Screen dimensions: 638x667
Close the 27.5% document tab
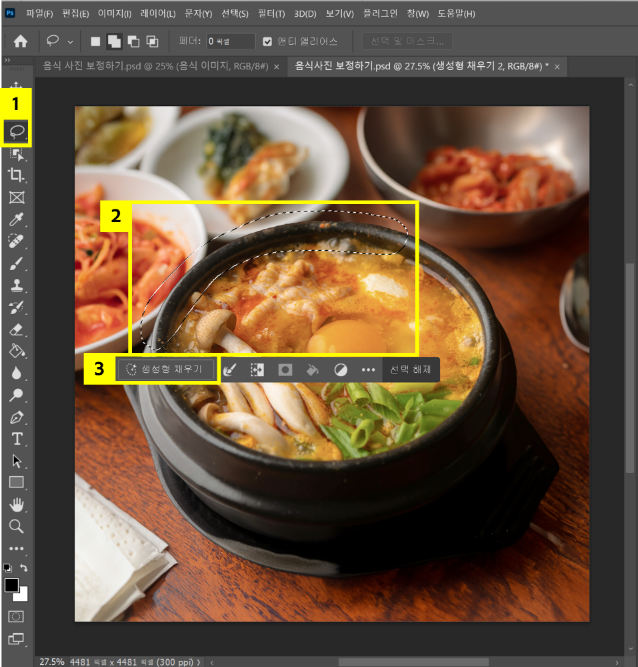click(x=557, y=67)
